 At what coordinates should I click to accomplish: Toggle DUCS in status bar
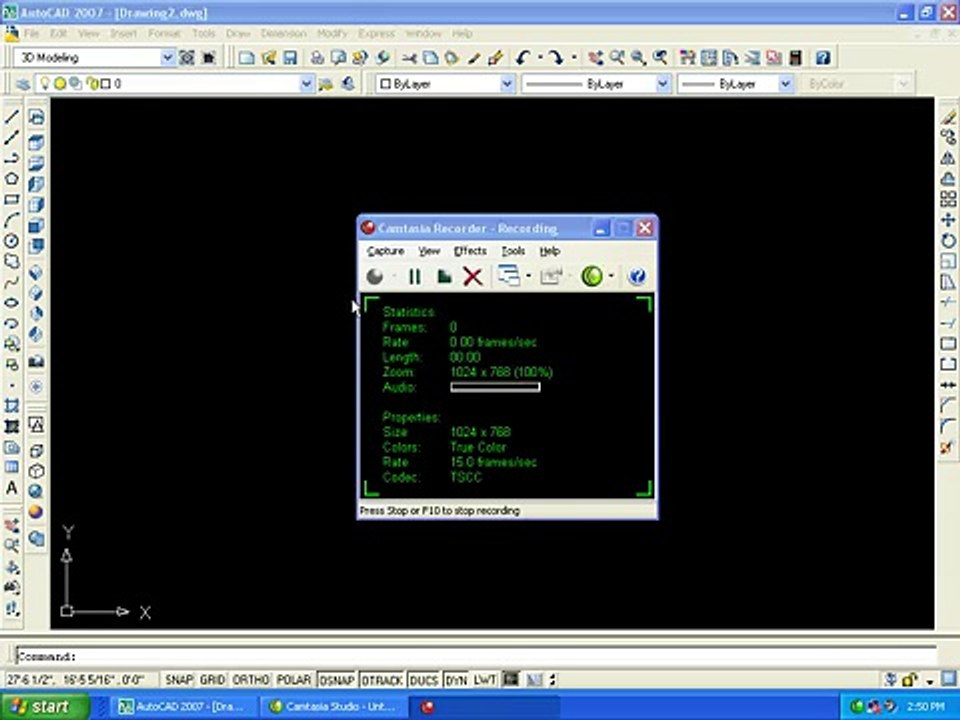click(424, 680)
